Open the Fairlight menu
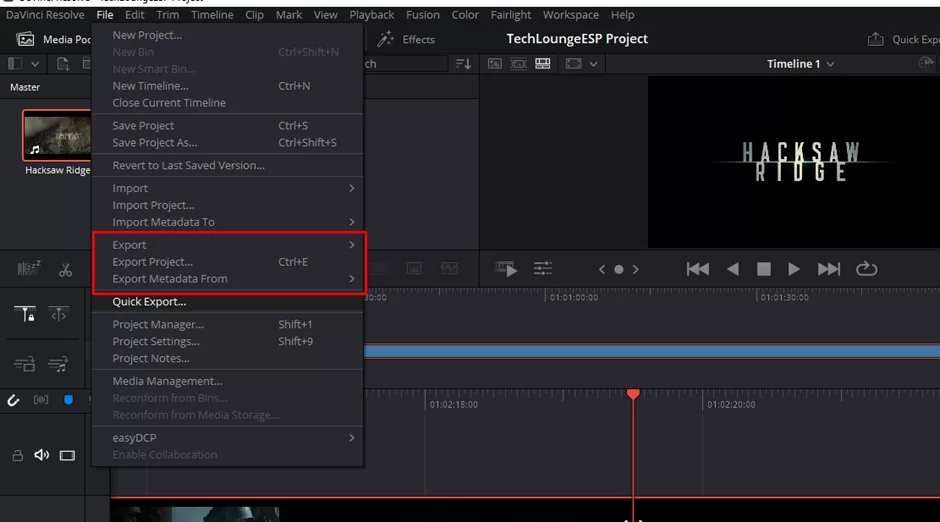The image size is (940, 522). 511,15
